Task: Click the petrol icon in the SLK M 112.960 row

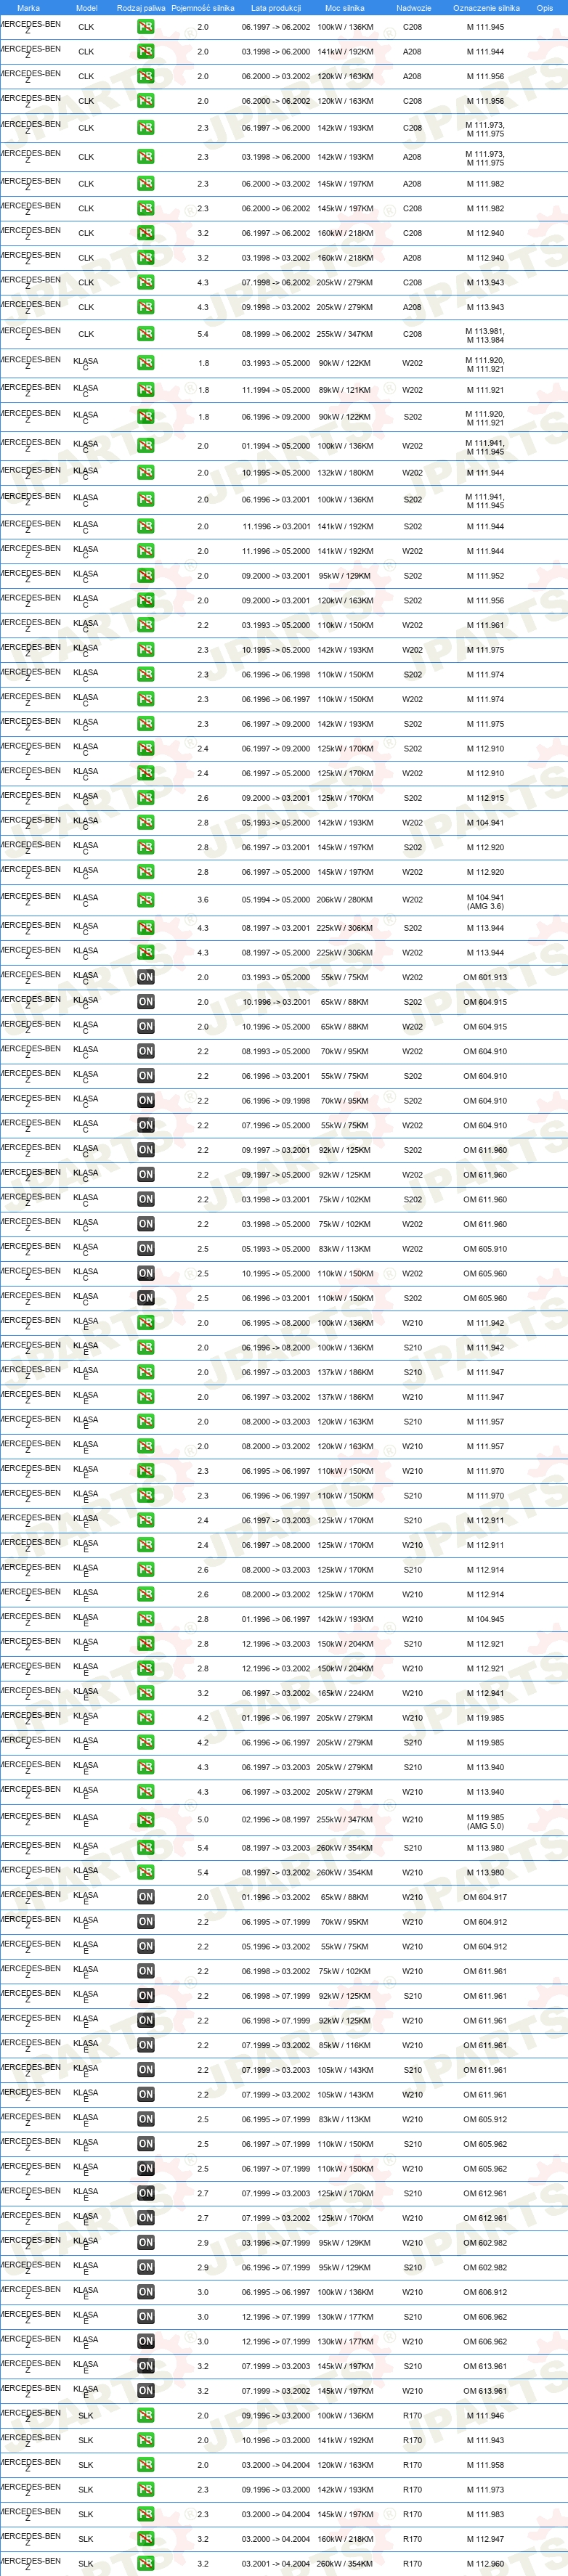Action: tap(146, 2564)
